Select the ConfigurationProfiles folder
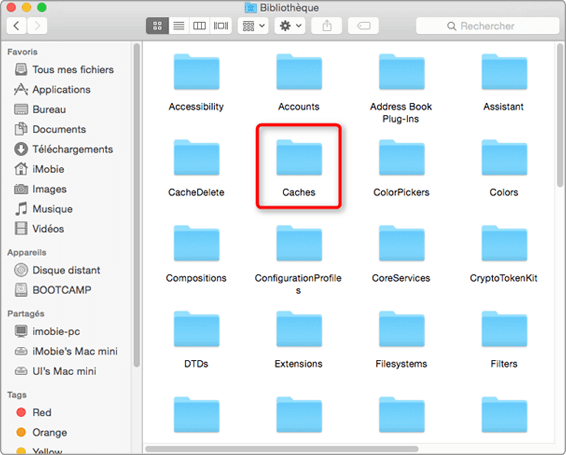The height and width of the screenshot is (455, 566). click(x=299, y=260)
